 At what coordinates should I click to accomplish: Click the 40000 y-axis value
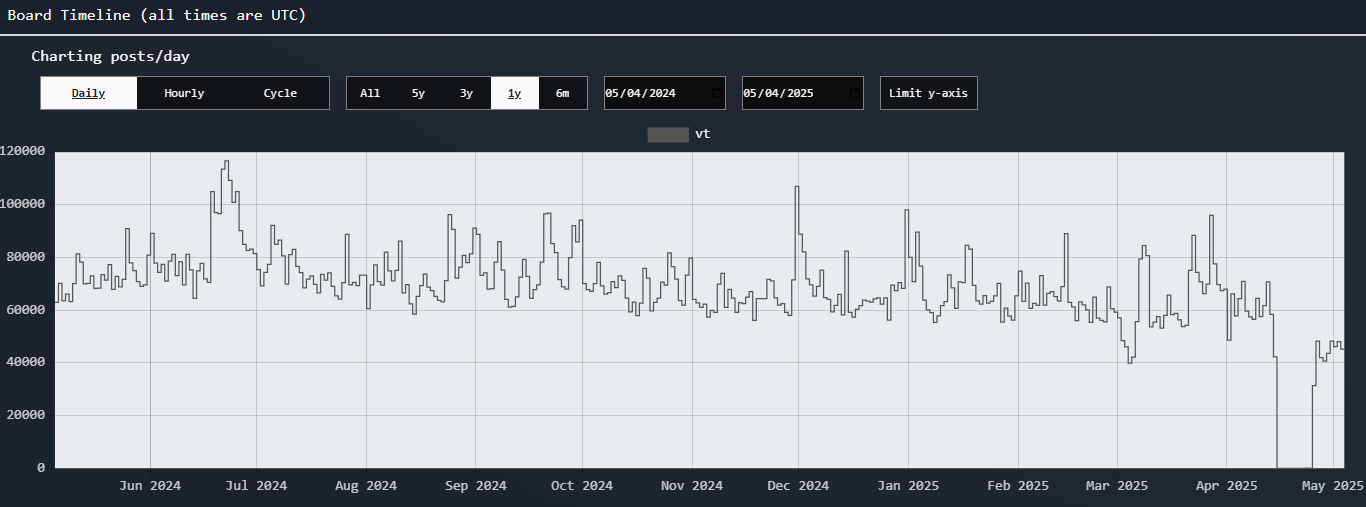tap(26, 362)
